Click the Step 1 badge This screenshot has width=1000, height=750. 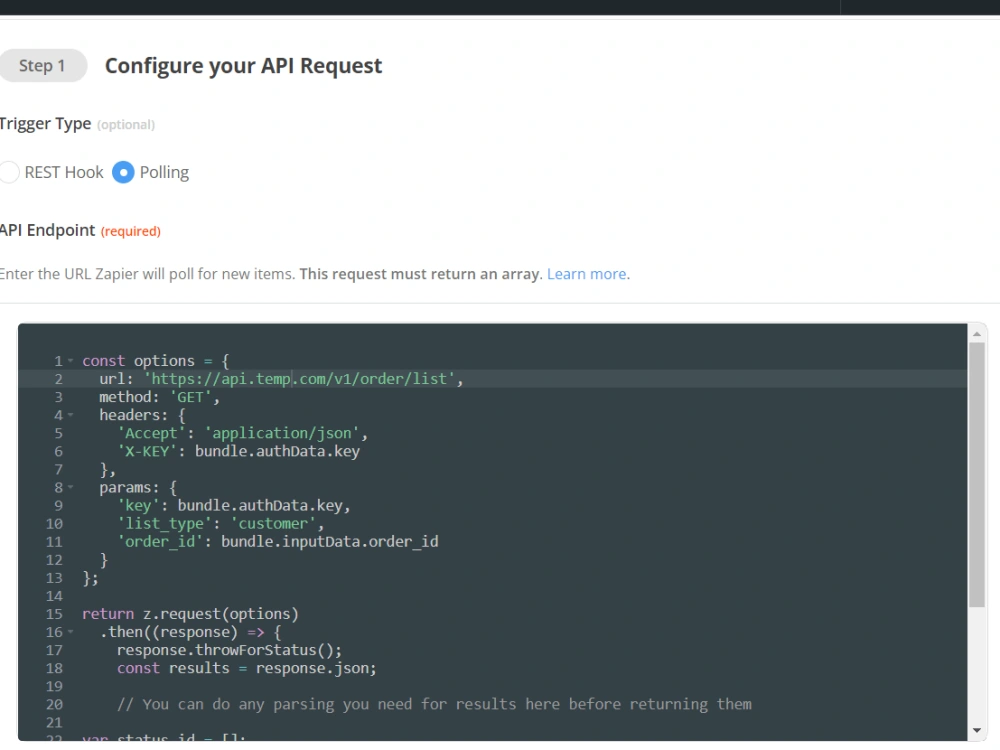pos(43,65)
